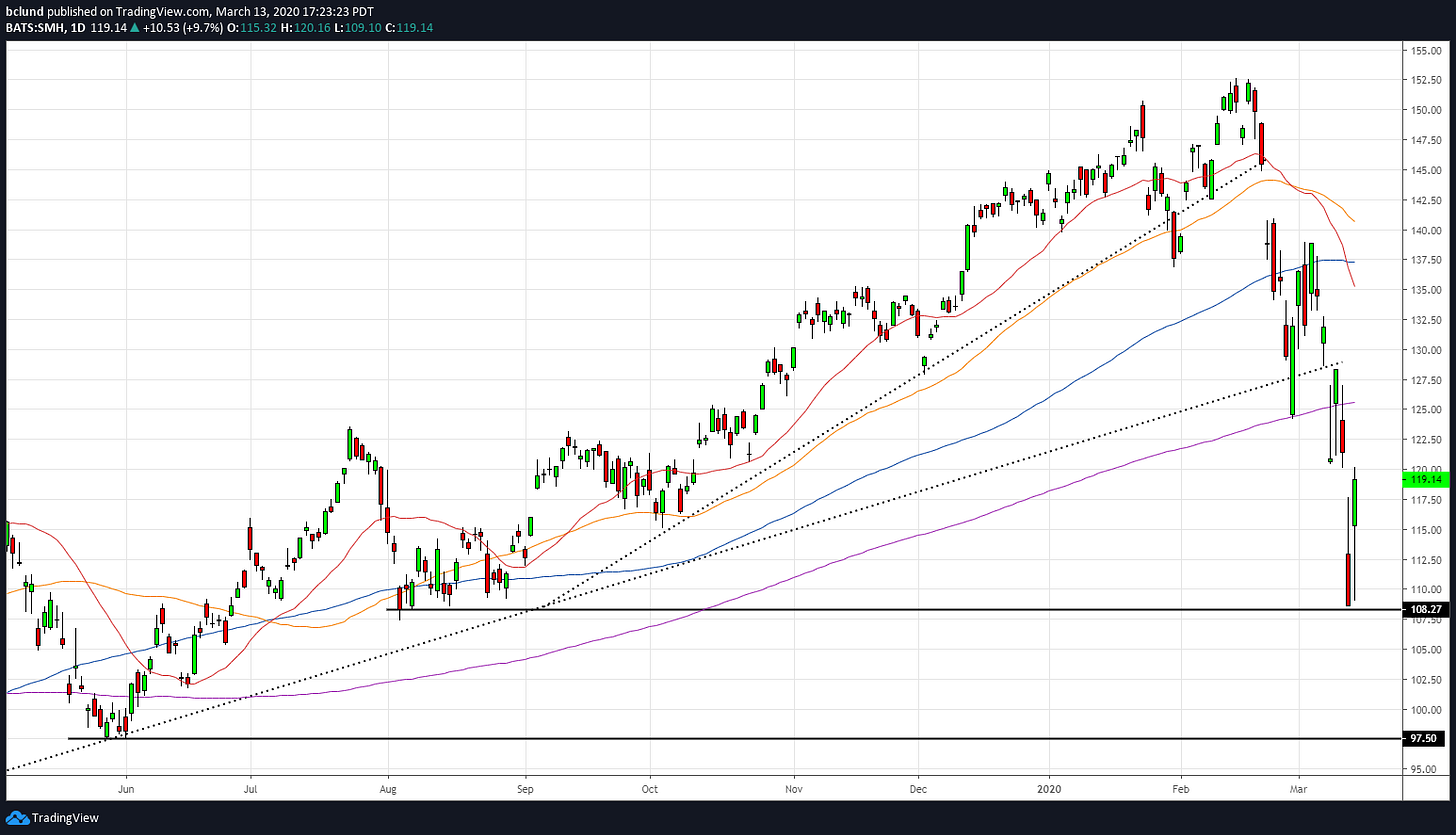Click the 137.50 price axis label
The height and width of the screenshot is (835, 1456).
point(1426,260)
